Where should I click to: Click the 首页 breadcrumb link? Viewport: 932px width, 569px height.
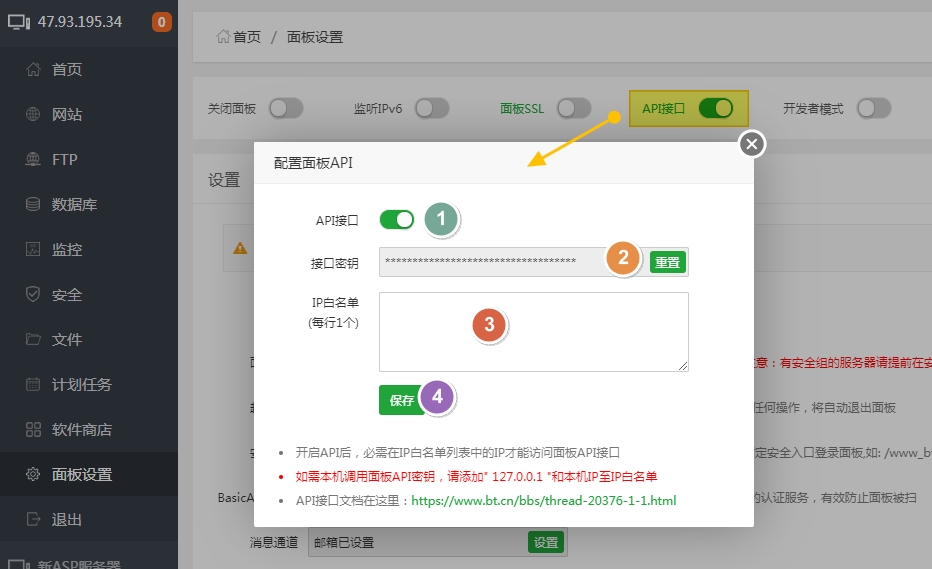click(x=247, y=37)
